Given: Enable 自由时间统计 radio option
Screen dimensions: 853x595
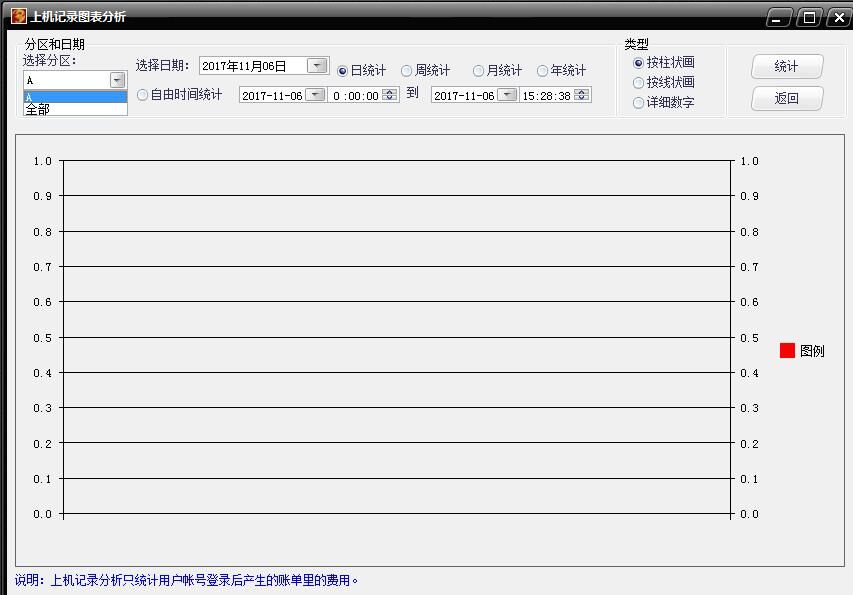Looking at the screenshot, I should (x=143, y=95).
